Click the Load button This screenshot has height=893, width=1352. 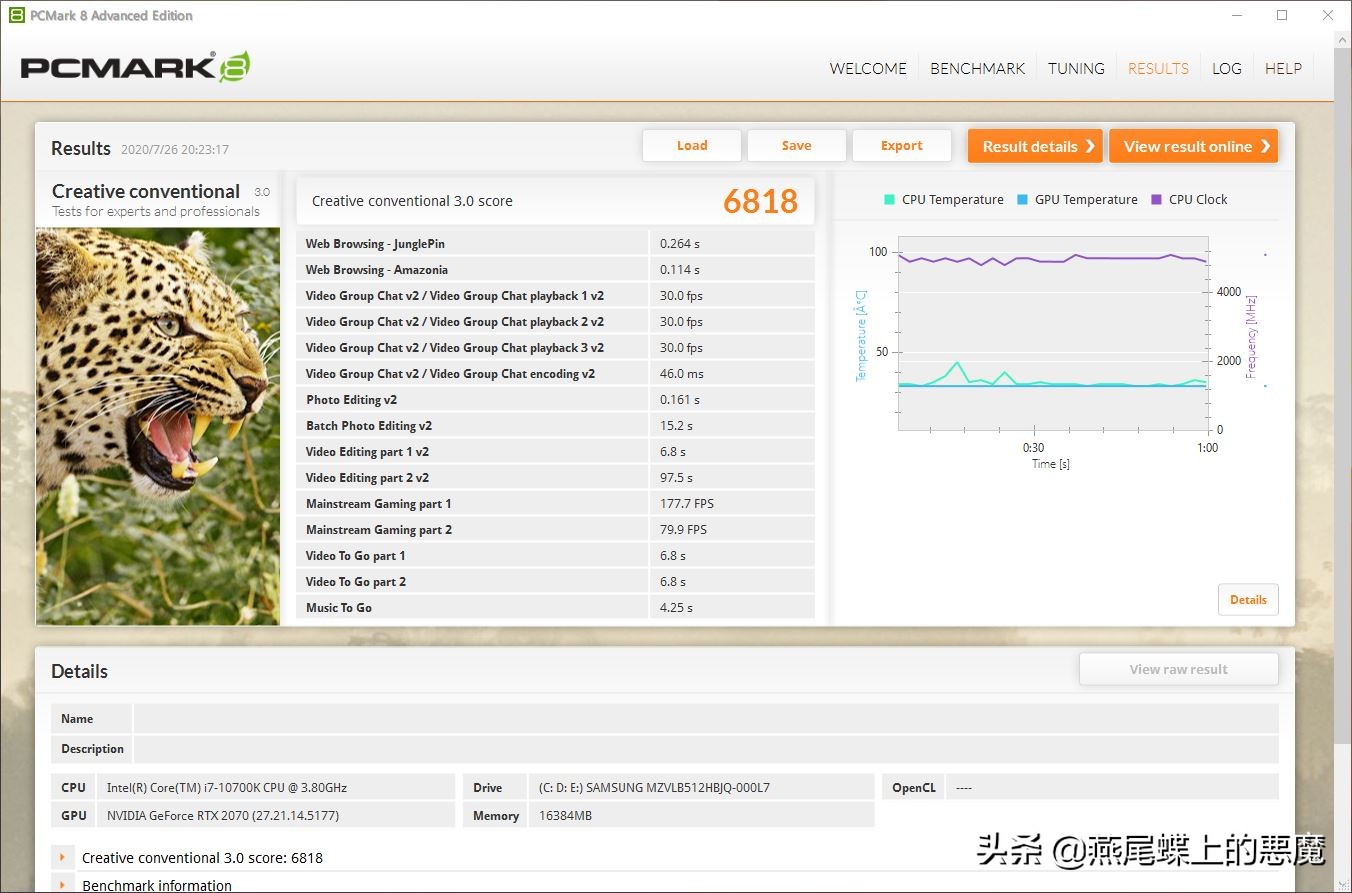pos(691,145)
